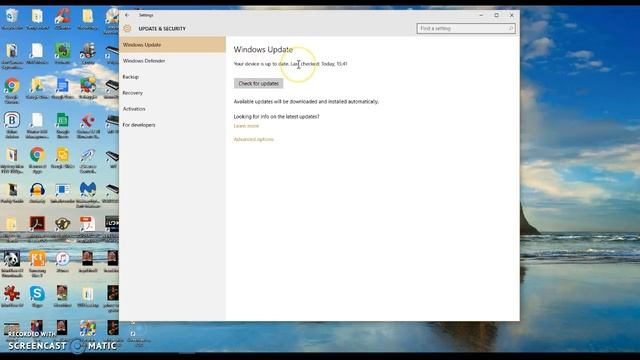Screen dimensions: 640x360
Task: Open the Recycle Bin desktop icon
Action: pyautogui.click(x=12, y=16)
